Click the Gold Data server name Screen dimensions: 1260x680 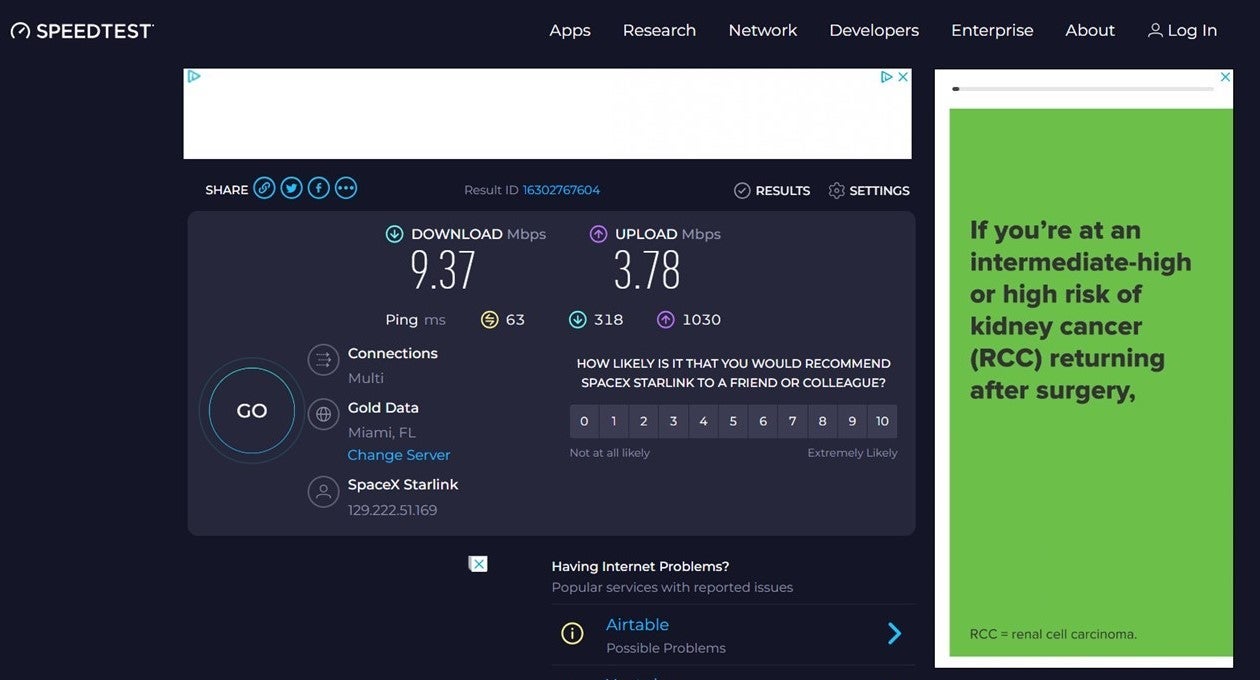383,408
